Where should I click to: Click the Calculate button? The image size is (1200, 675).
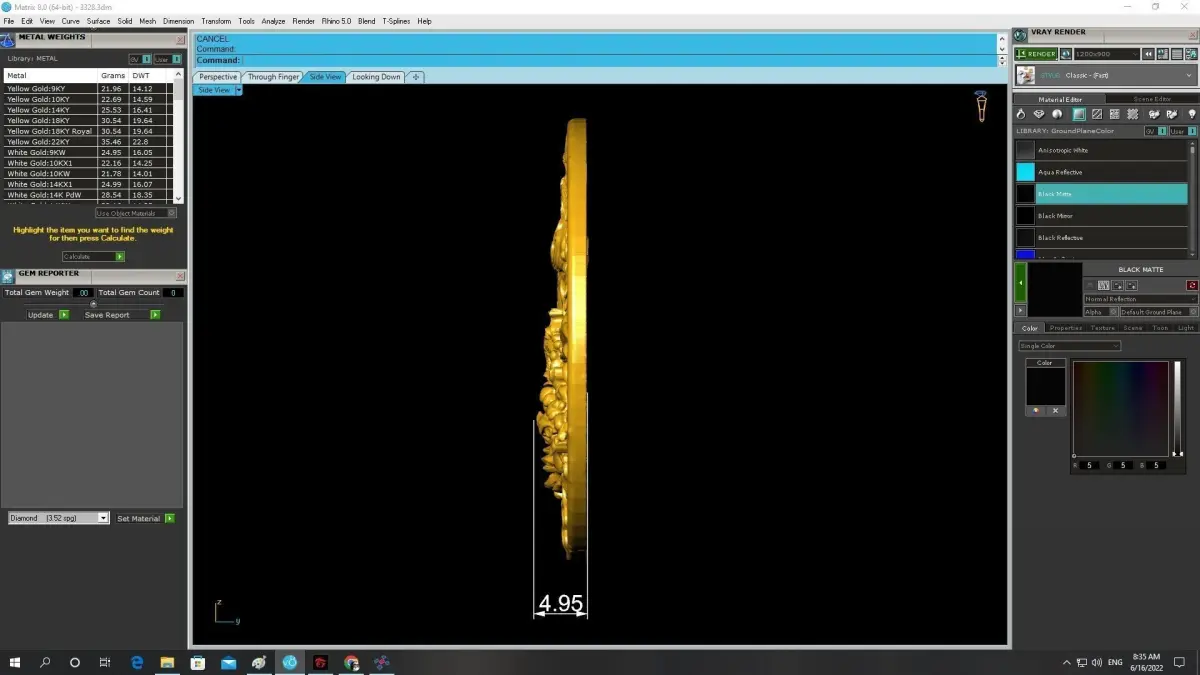[93, 257]
